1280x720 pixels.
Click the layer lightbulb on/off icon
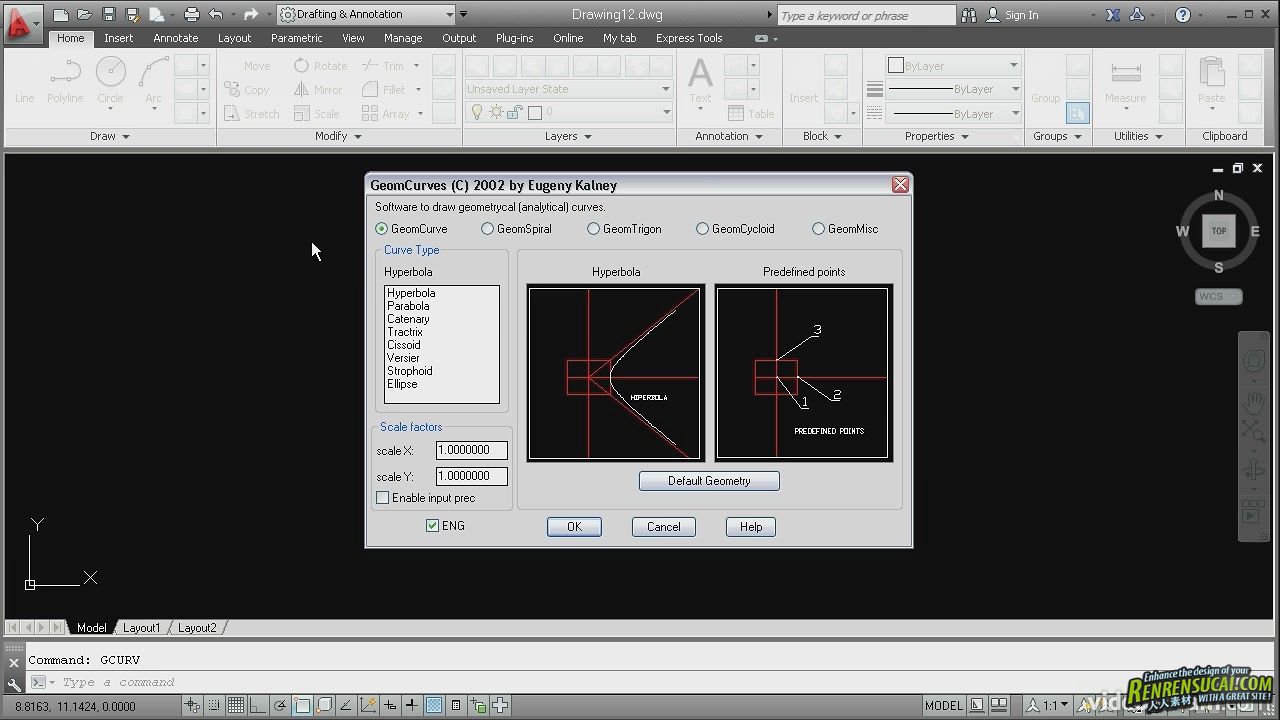[478, 113]
